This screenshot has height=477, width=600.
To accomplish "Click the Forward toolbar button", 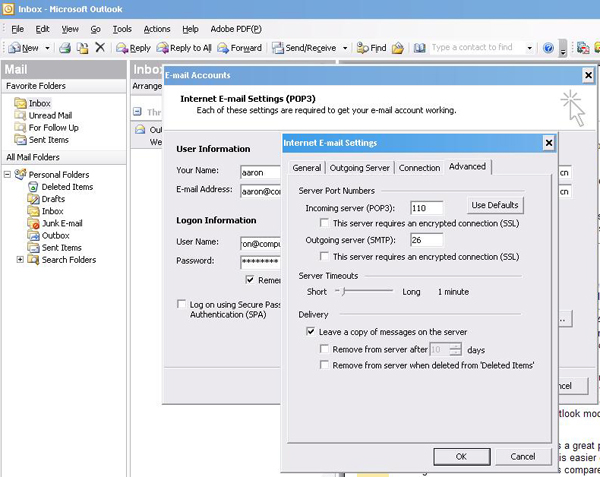I will click(240, 48).
